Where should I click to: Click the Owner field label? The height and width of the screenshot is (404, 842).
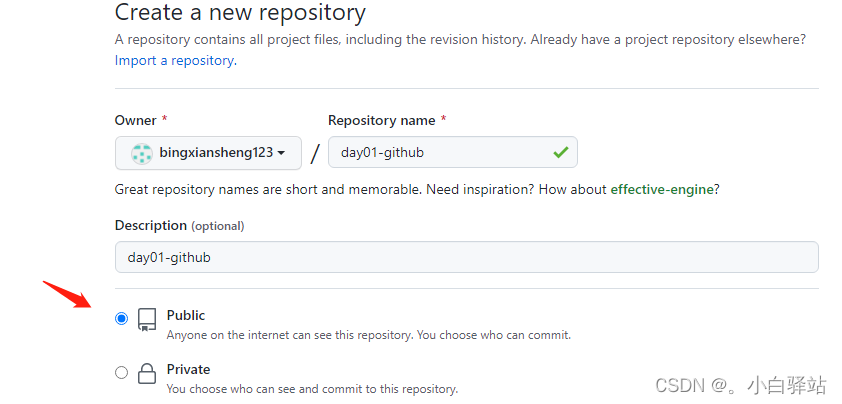(x=136, y=120)
